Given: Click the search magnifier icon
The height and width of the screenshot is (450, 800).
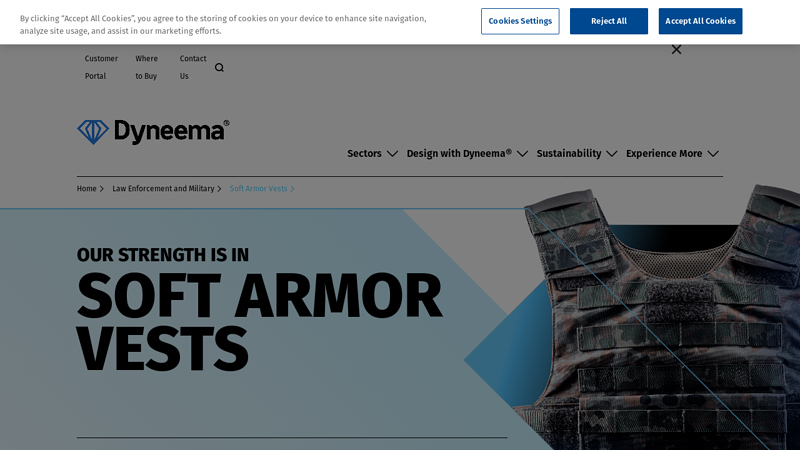Looking at the screenshot, I should [x=219, y=67].
